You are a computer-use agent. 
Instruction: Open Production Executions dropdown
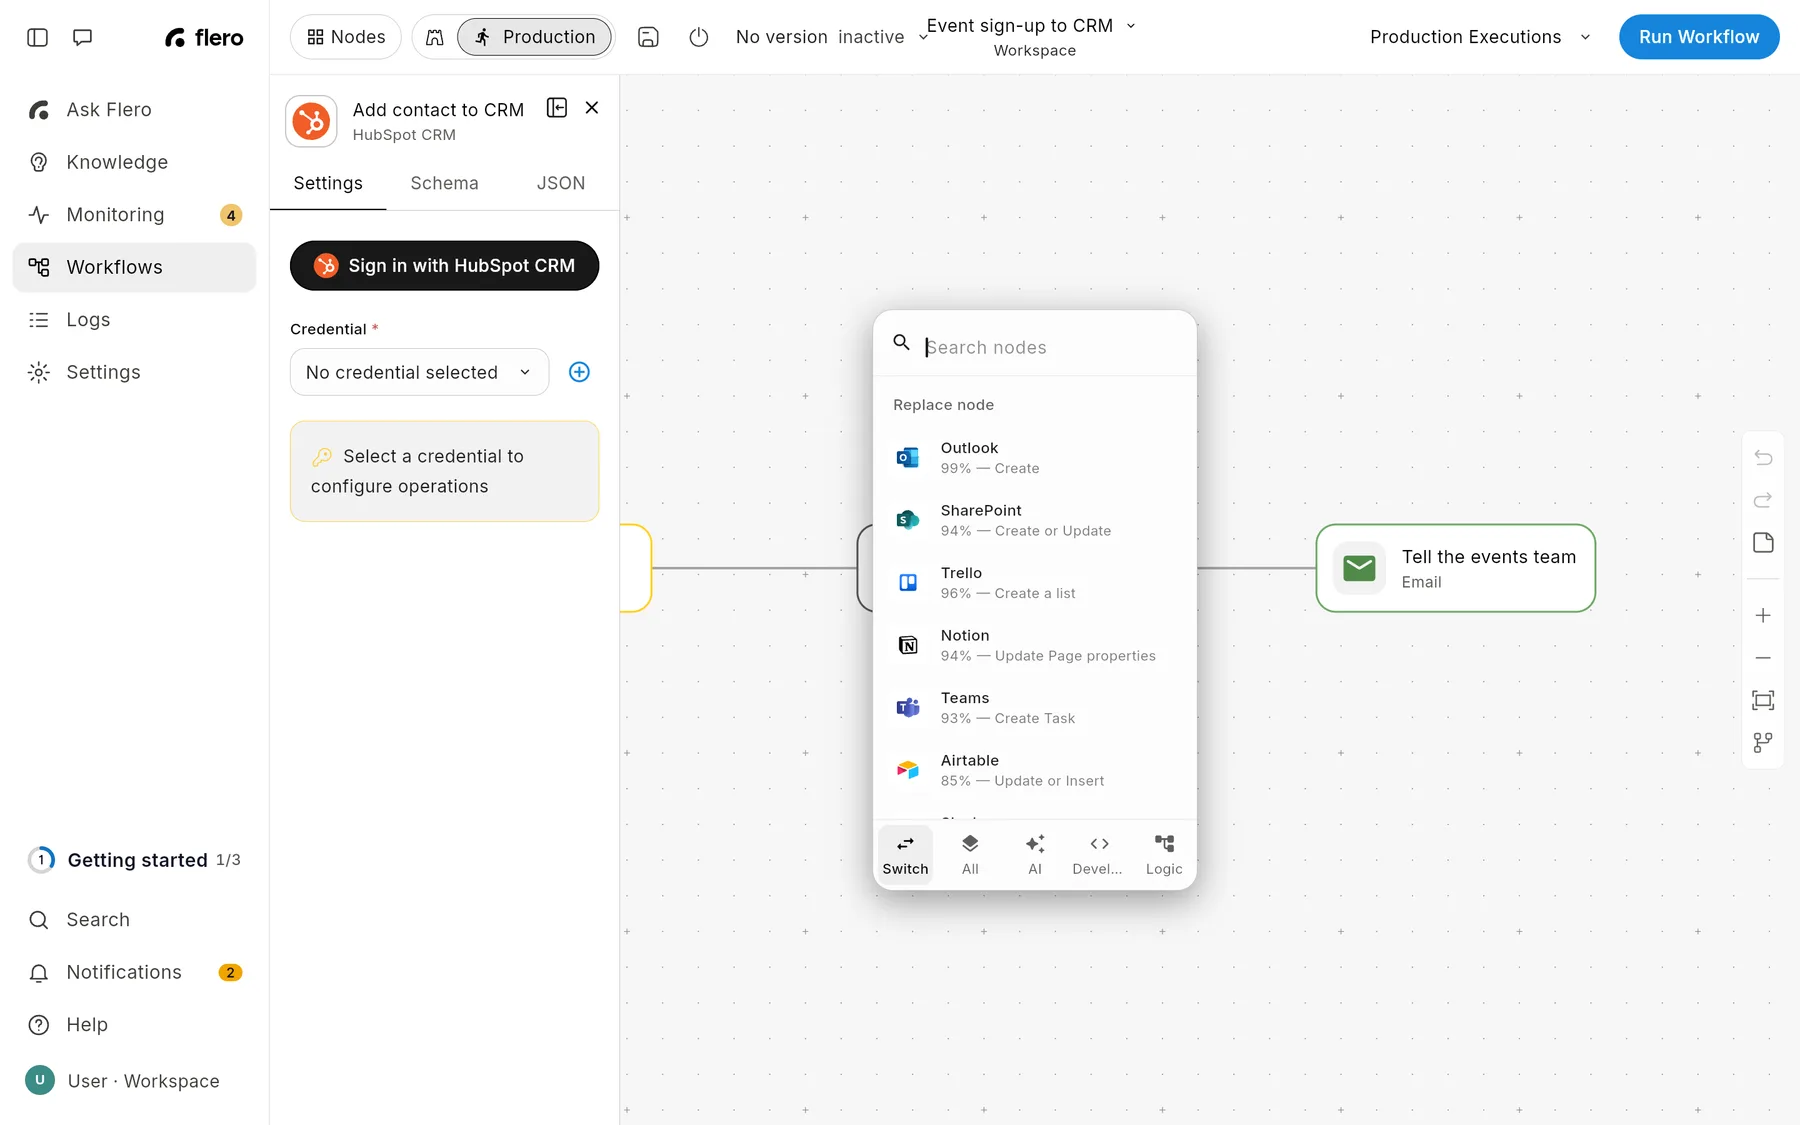[x=1480, y=37]
